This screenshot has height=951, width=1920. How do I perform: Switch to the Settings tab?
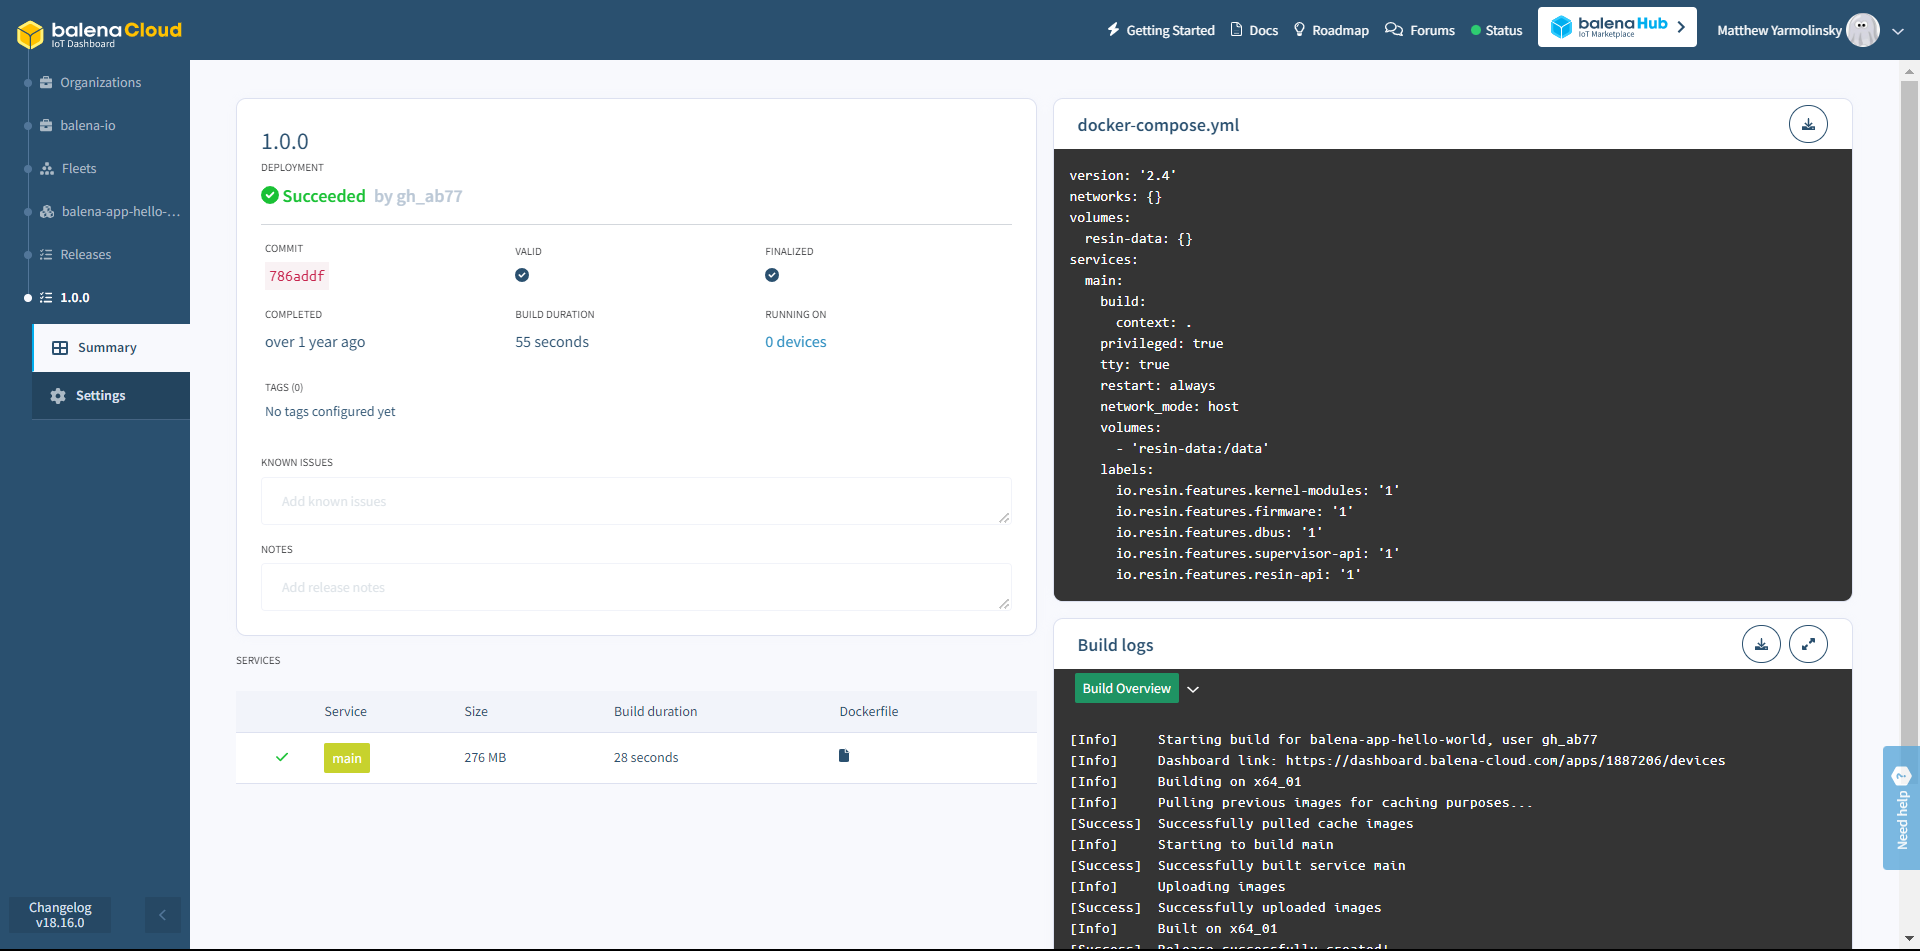(x=100, y=396)
